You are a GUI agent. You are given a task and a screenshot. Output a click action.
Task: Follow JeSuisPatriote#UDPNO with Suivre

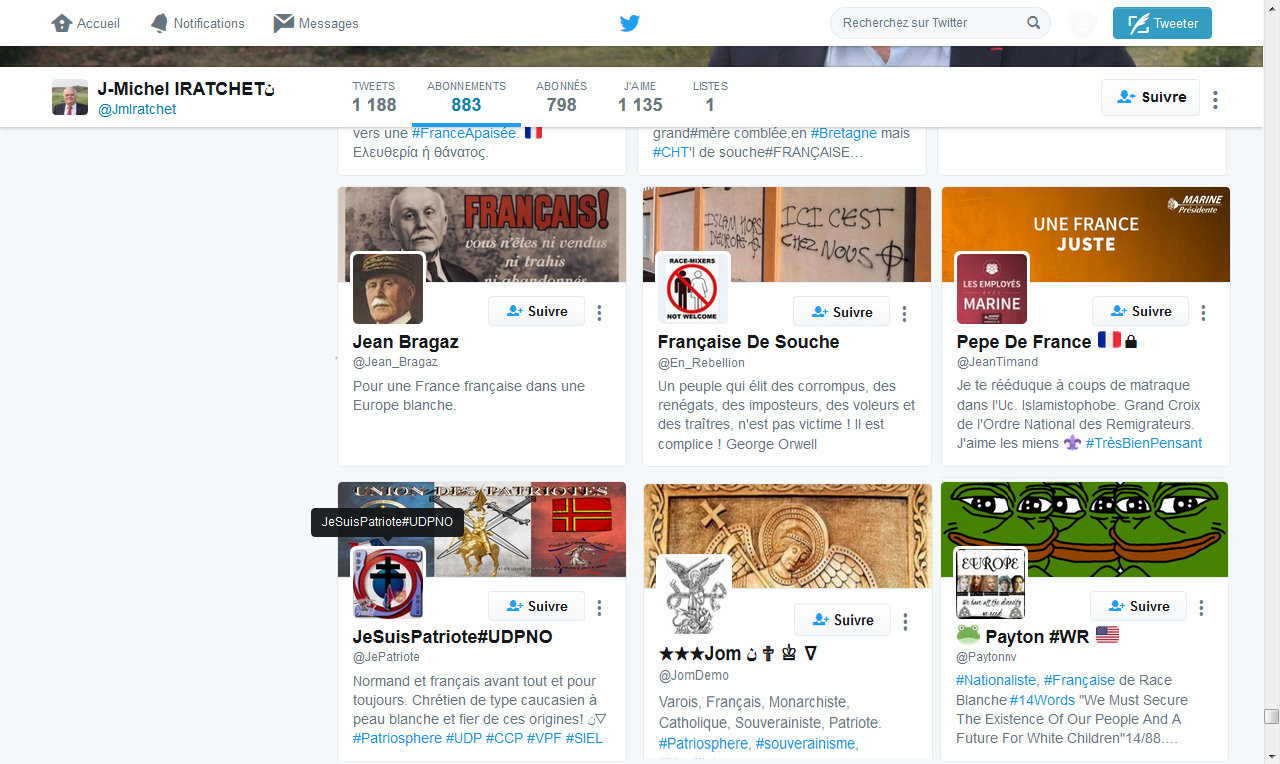536,606
